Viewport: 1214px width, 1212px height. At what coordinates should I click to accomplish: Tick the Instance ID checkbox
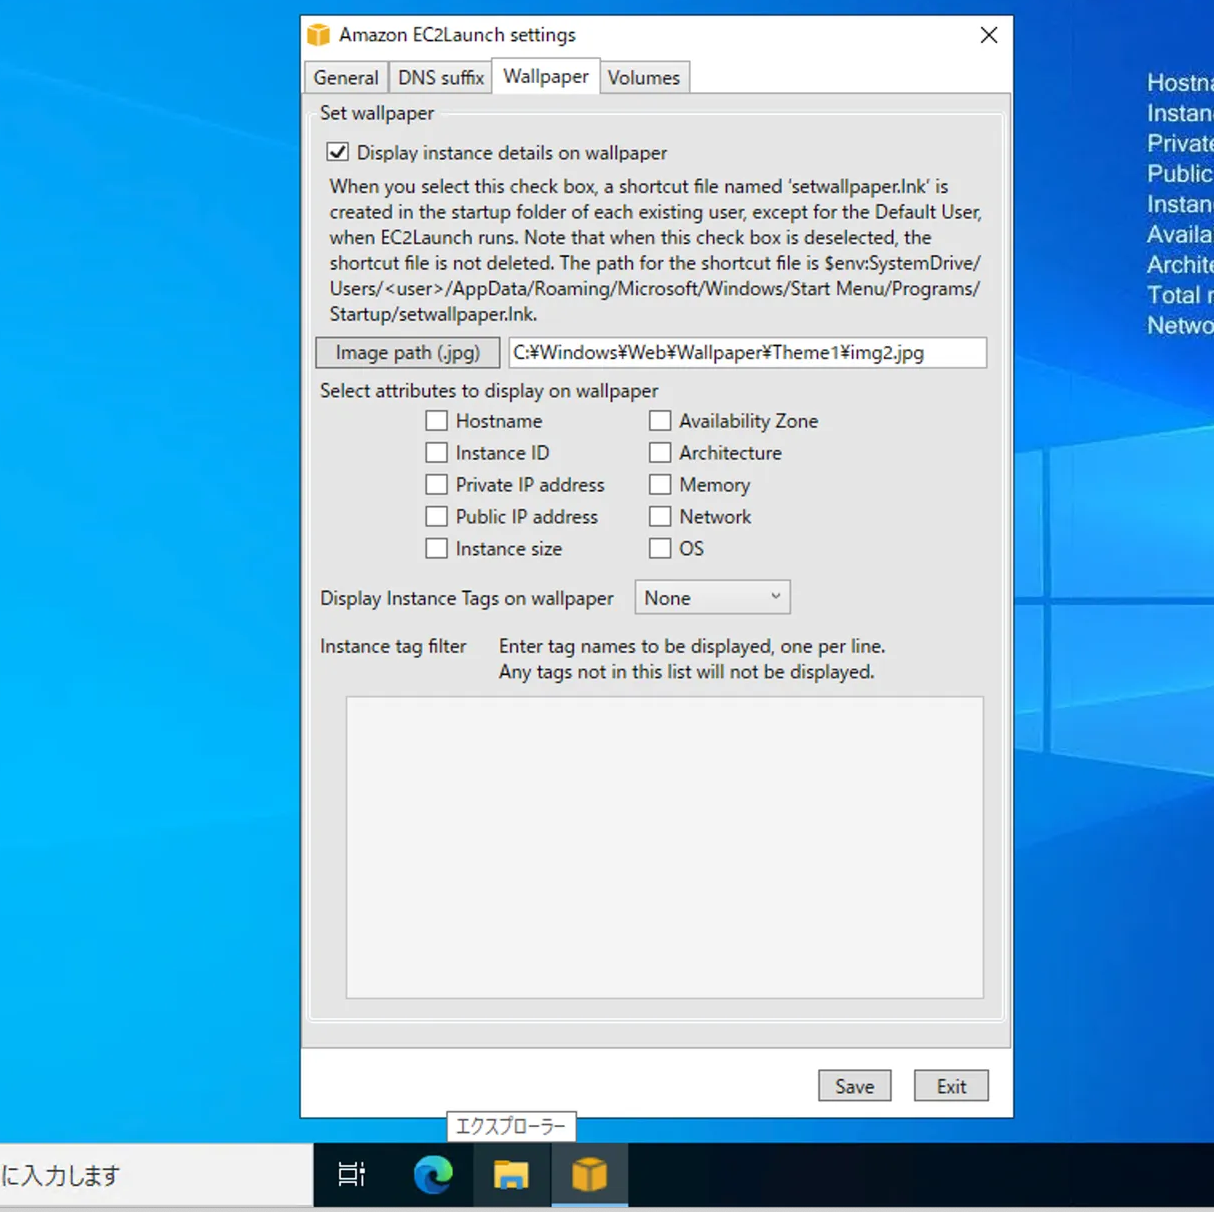point(437,453)
